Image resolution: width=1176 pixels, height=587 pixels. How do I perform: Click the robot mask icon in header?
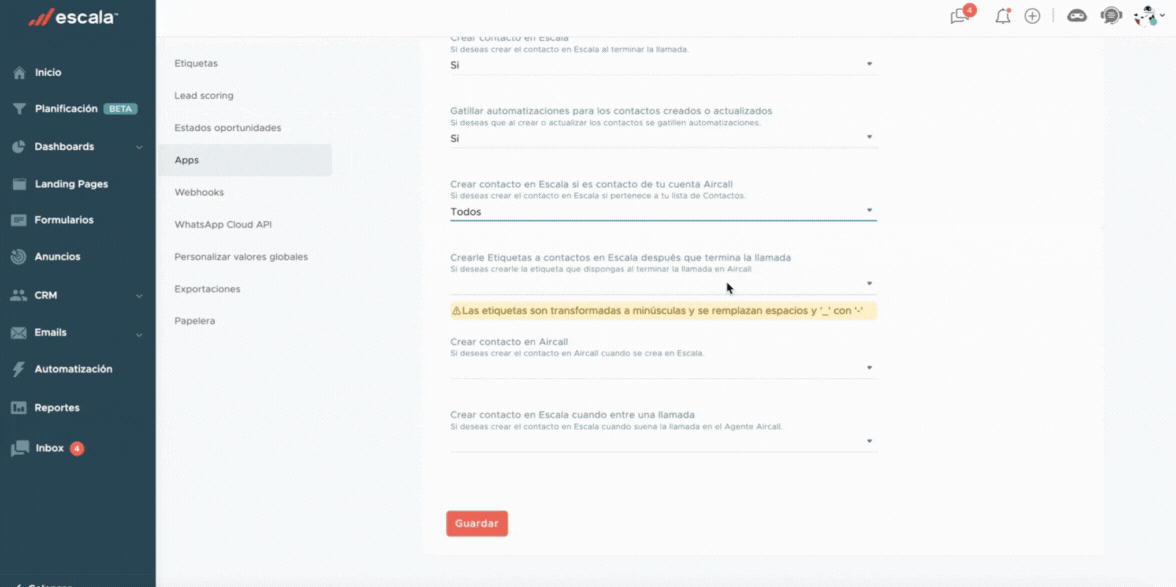pos(1077,16)
